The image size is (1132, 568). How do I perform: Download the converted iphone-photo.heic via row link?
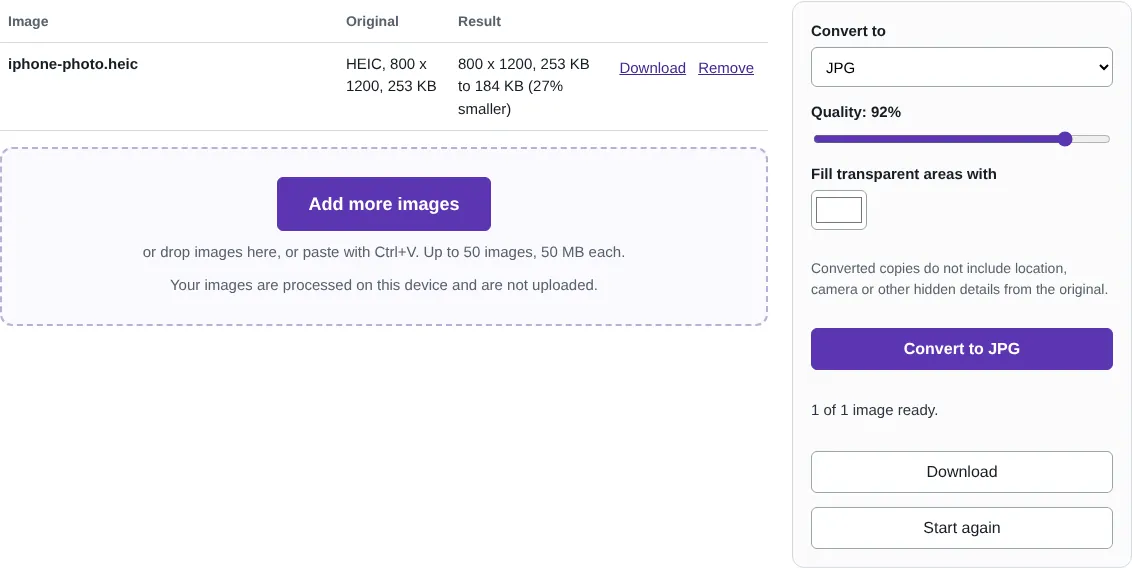tap(652, 68)
